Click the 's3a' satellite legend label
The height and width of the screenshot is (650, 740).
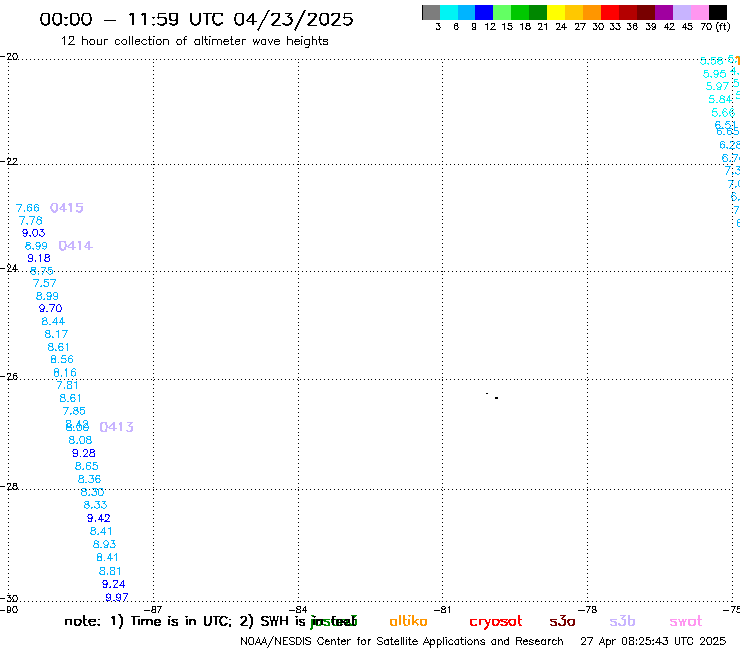tap(562, 621)
